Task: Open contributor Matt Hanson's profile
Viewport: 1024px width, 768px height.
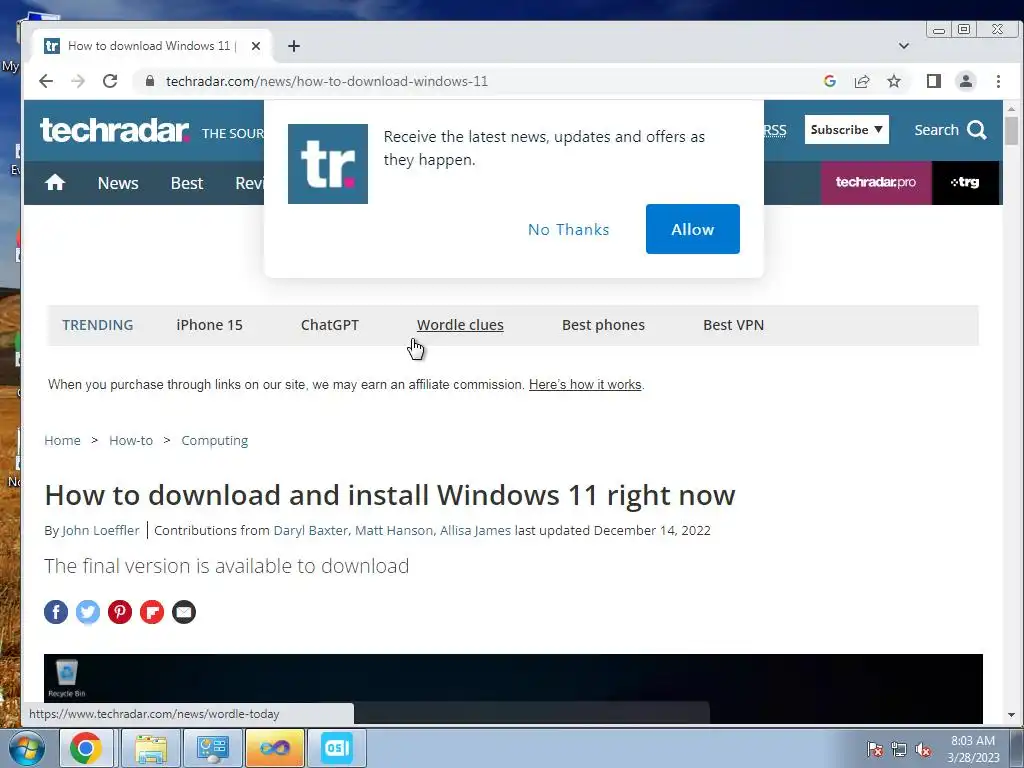Action: pos(393,530)
